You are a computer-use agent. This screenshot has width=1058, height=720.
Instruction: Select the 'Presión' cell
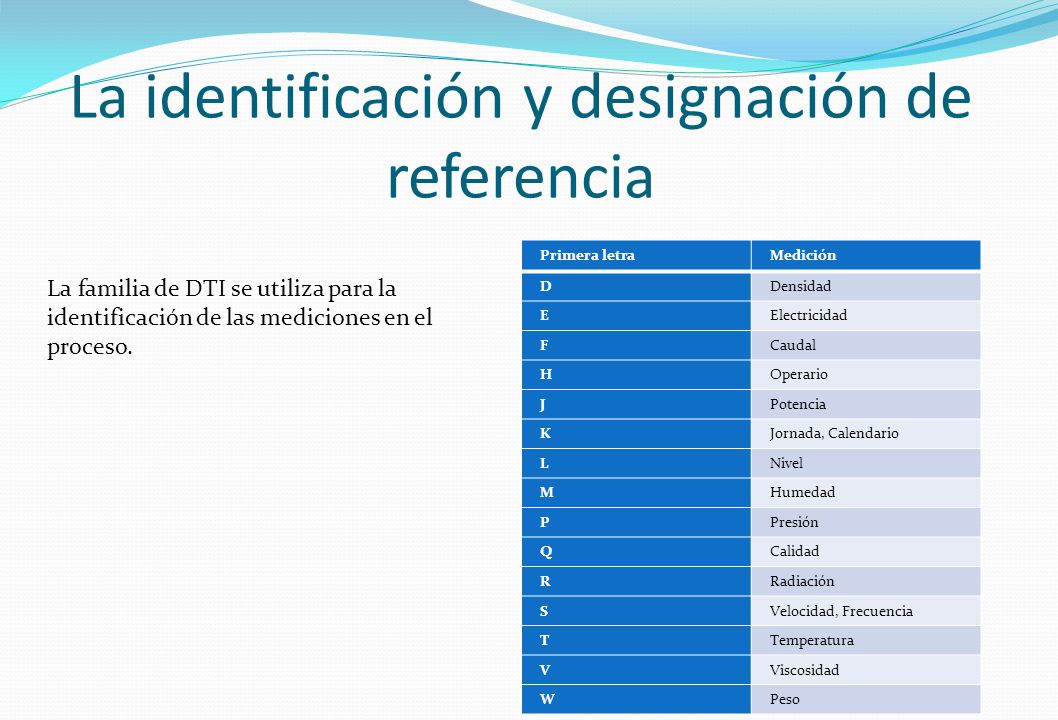pyautogui.click(x=866, y=522)
